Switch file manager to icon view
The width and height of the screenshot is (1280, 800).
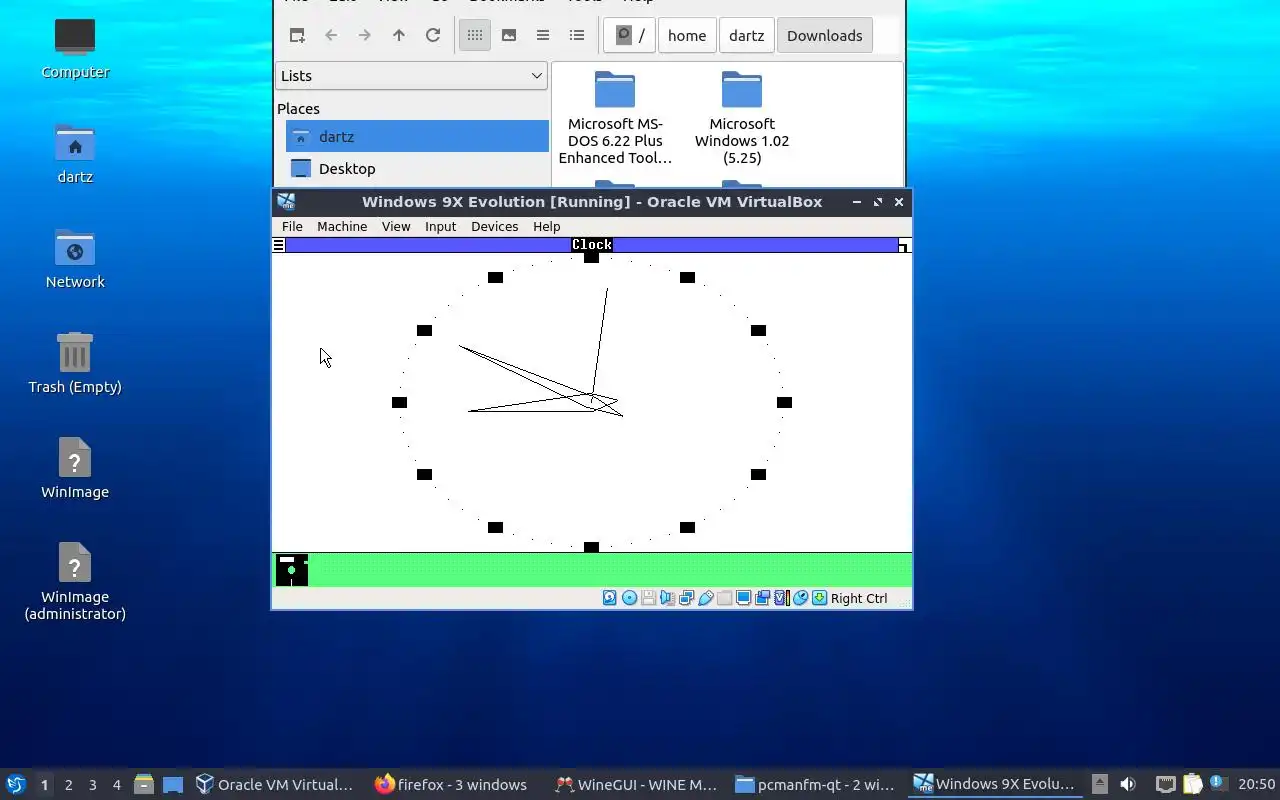point(475,35)
